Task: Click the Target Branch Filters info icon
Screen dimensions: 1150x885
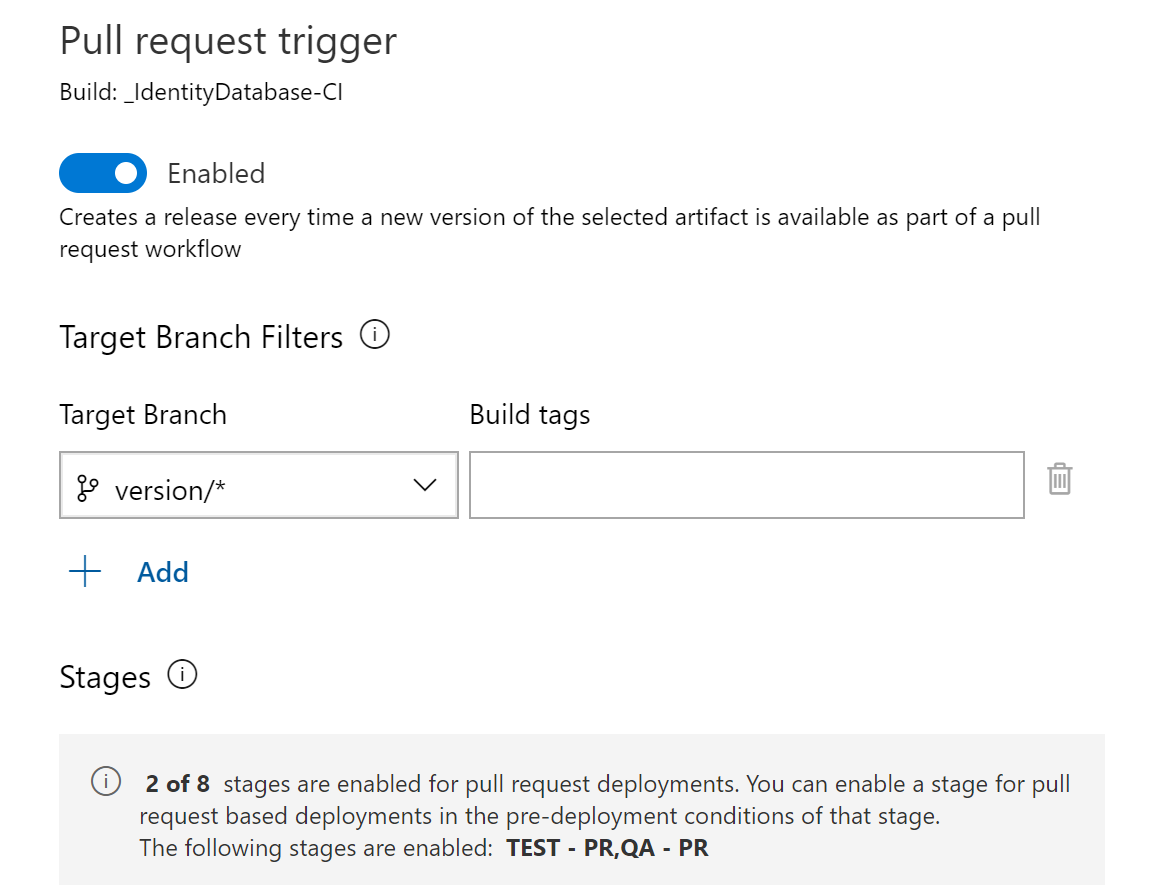Action: click(x=375, y=335)
